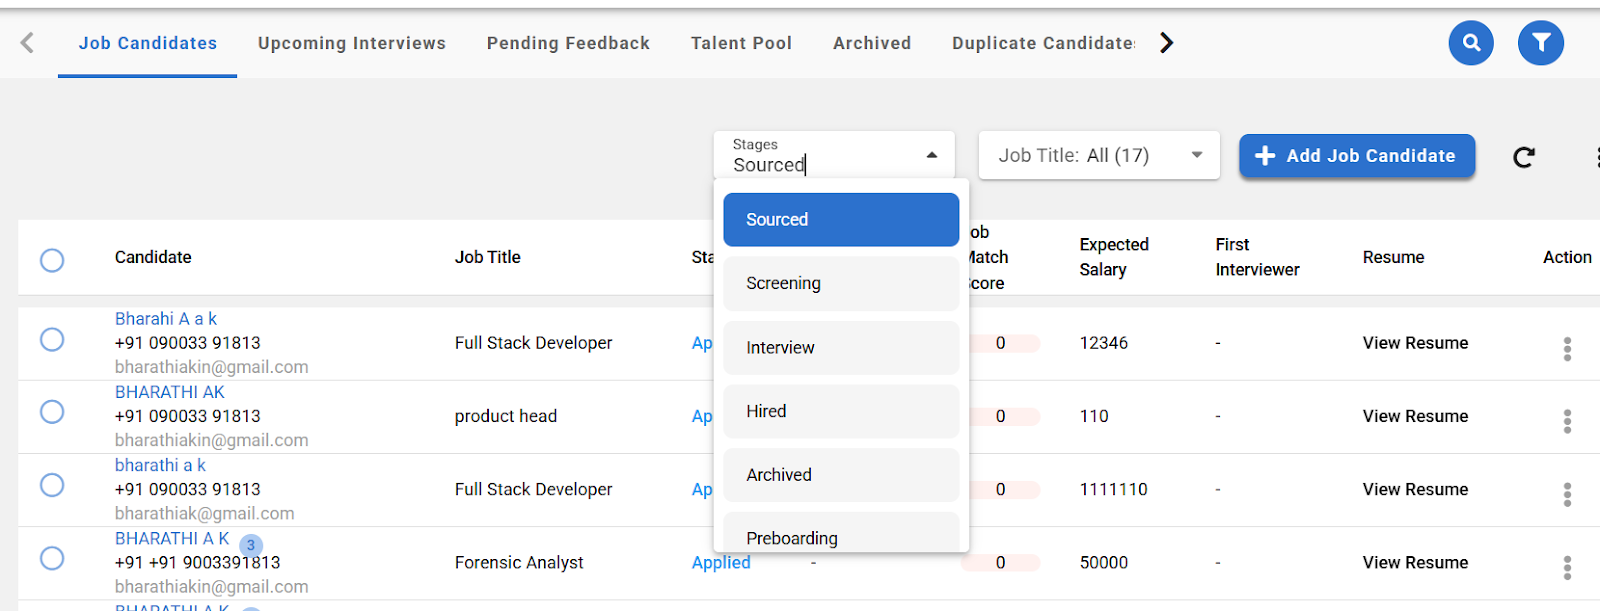Switch to the Upcoming Interviews tab
The image size is (1600, 611).
(x=351, y=43)
